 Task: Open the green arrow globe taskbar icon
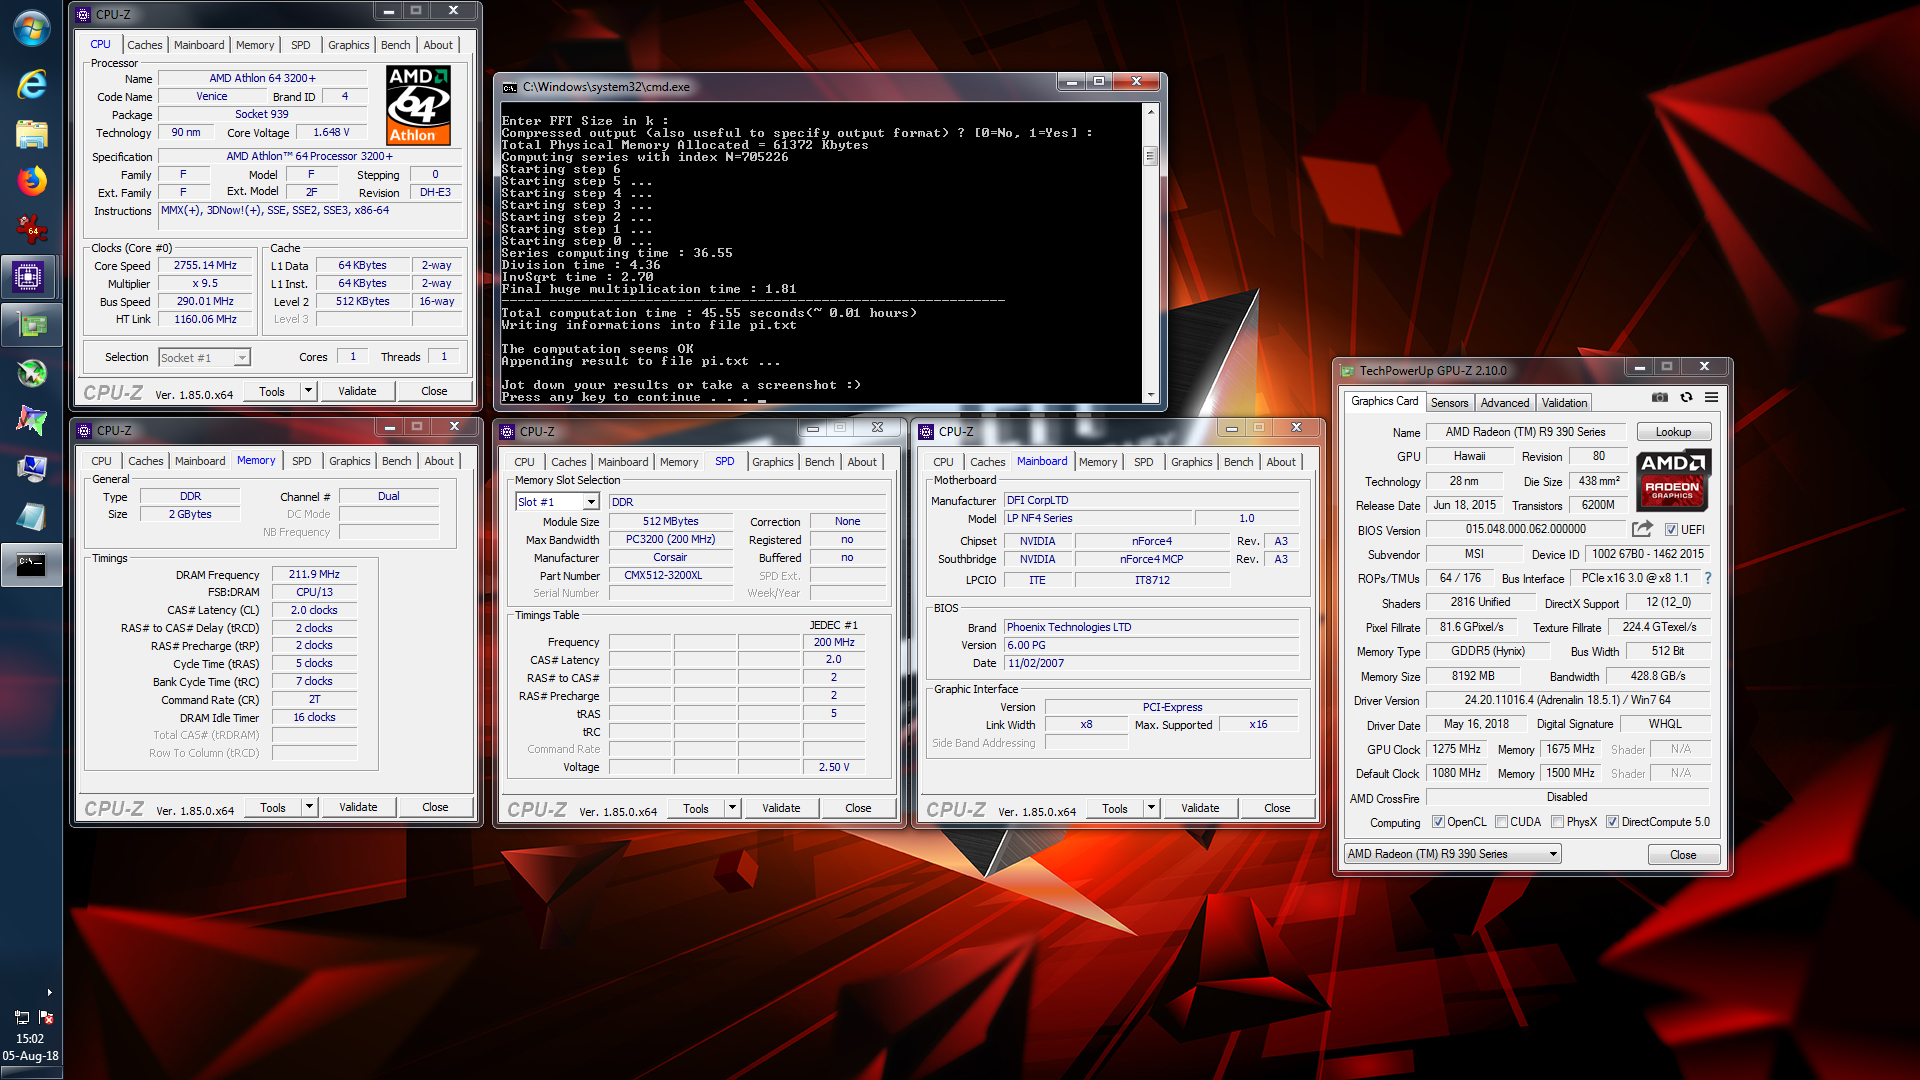(31, 373)
